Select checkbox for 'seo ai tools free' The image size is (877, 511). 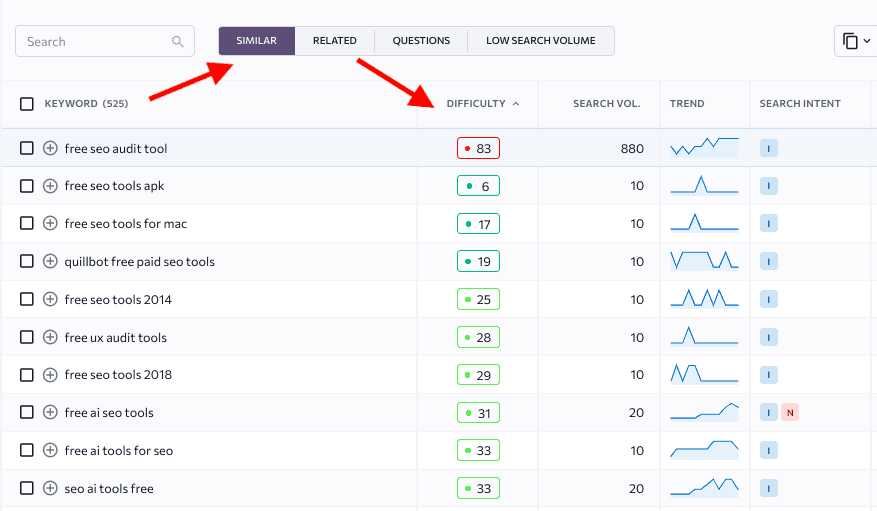[x=27, y=489]
